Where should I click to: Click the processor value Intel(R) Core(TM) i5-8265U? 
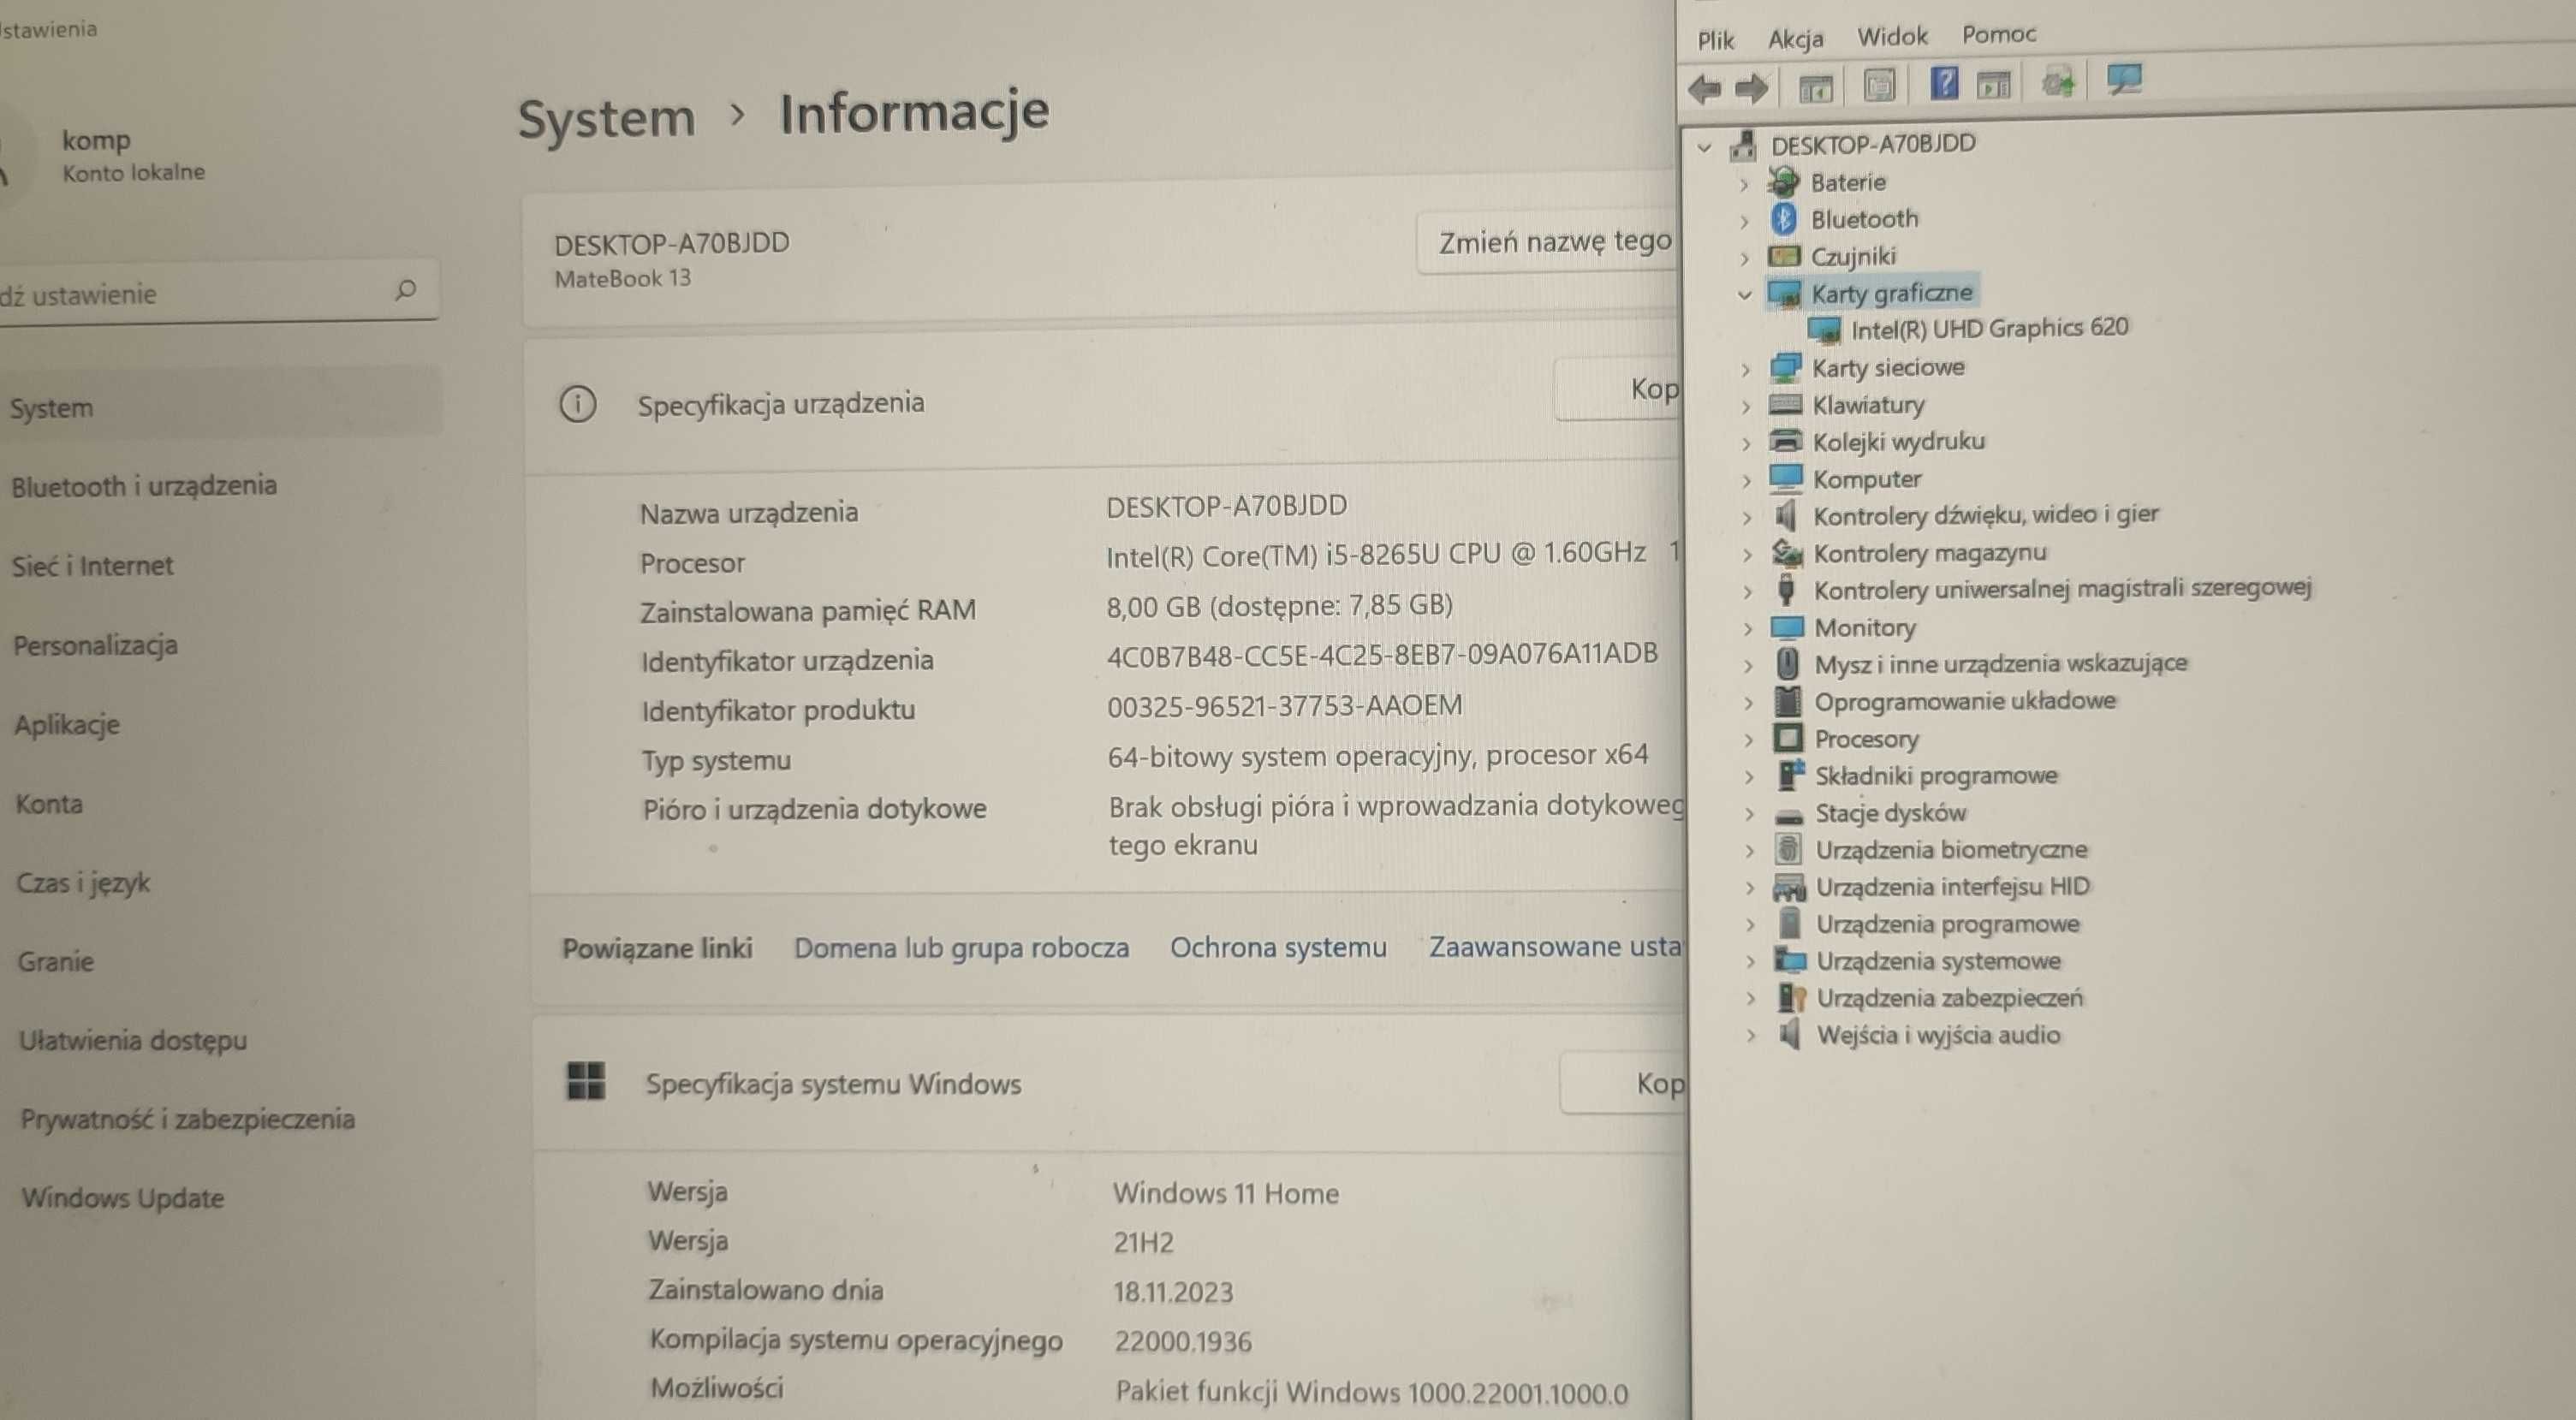tap(1375, 554)
